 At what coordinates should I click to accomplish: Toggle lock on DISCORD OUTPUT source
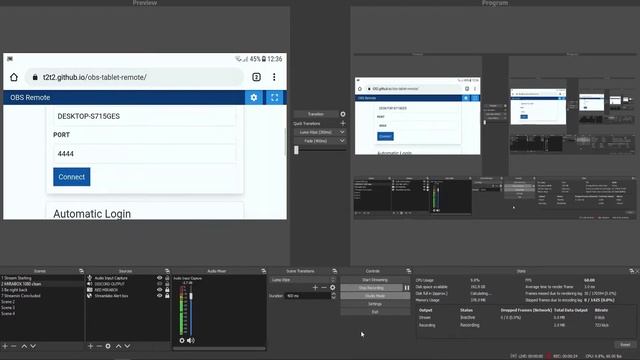[x=167, y=284]
